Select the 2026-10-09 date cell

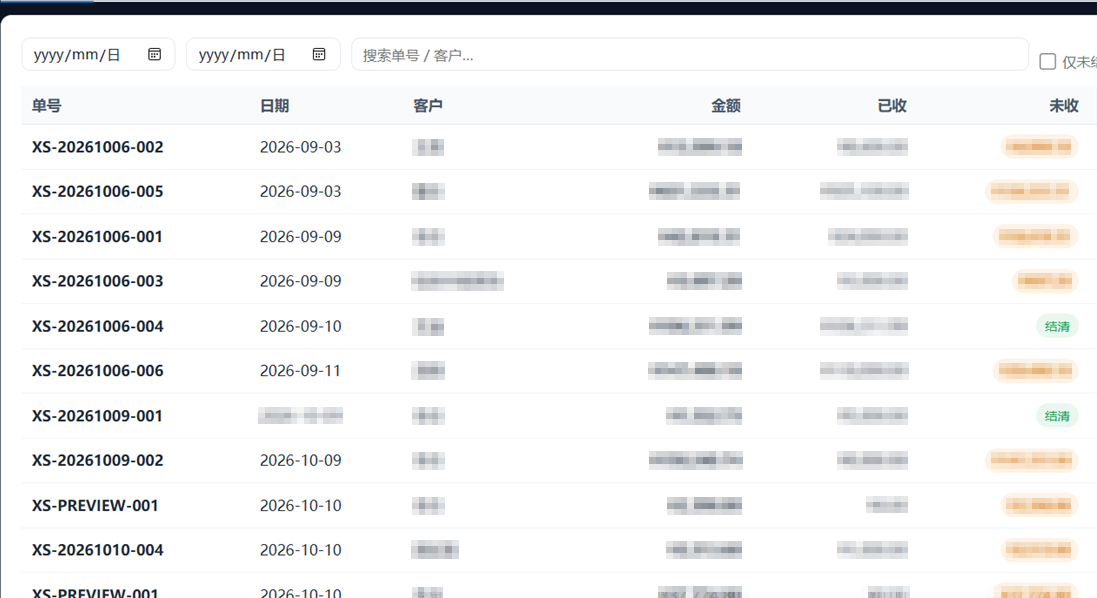coord(300,460)
